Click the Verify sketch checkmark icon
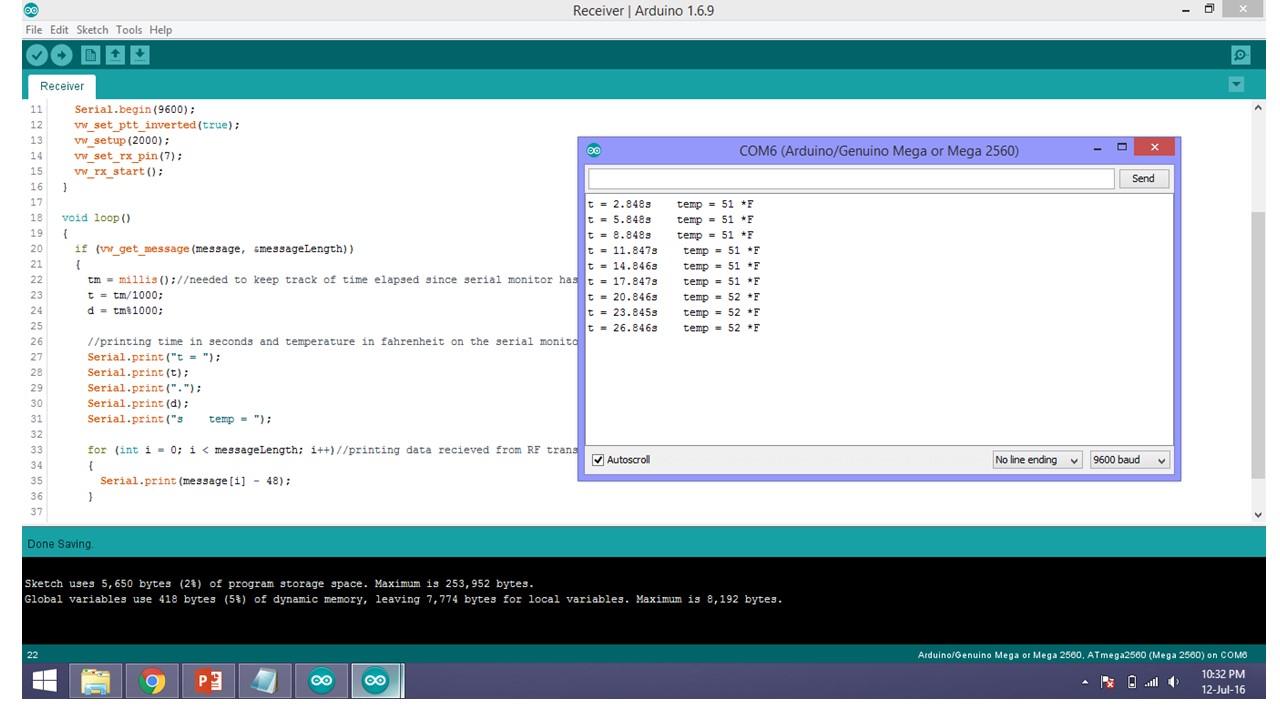1280x720 pixels. (37, 55)
